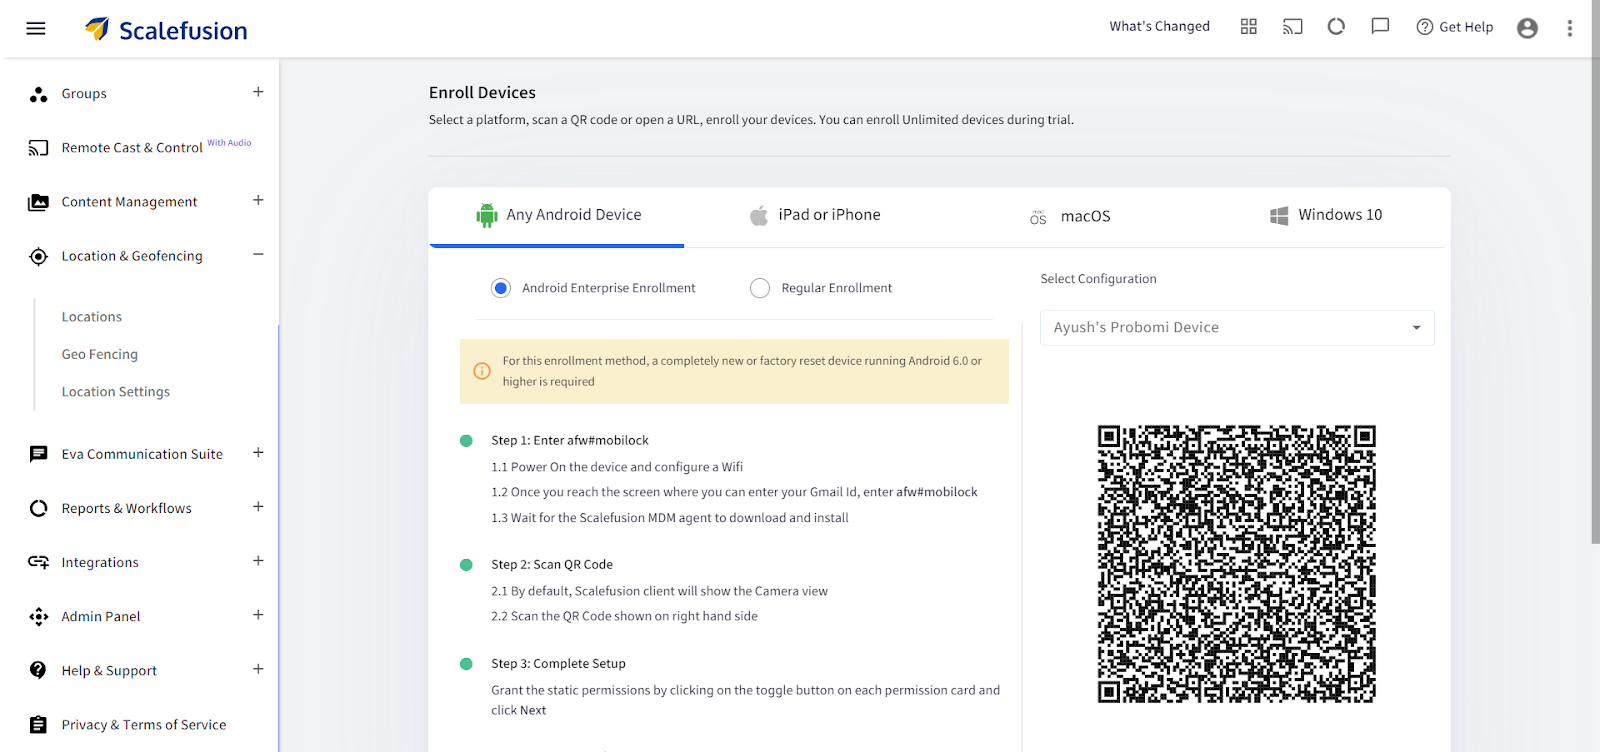Click the Windows logo icon
The width and height of the screenshot is (1600, 752).
click(x=1279, y=215)
